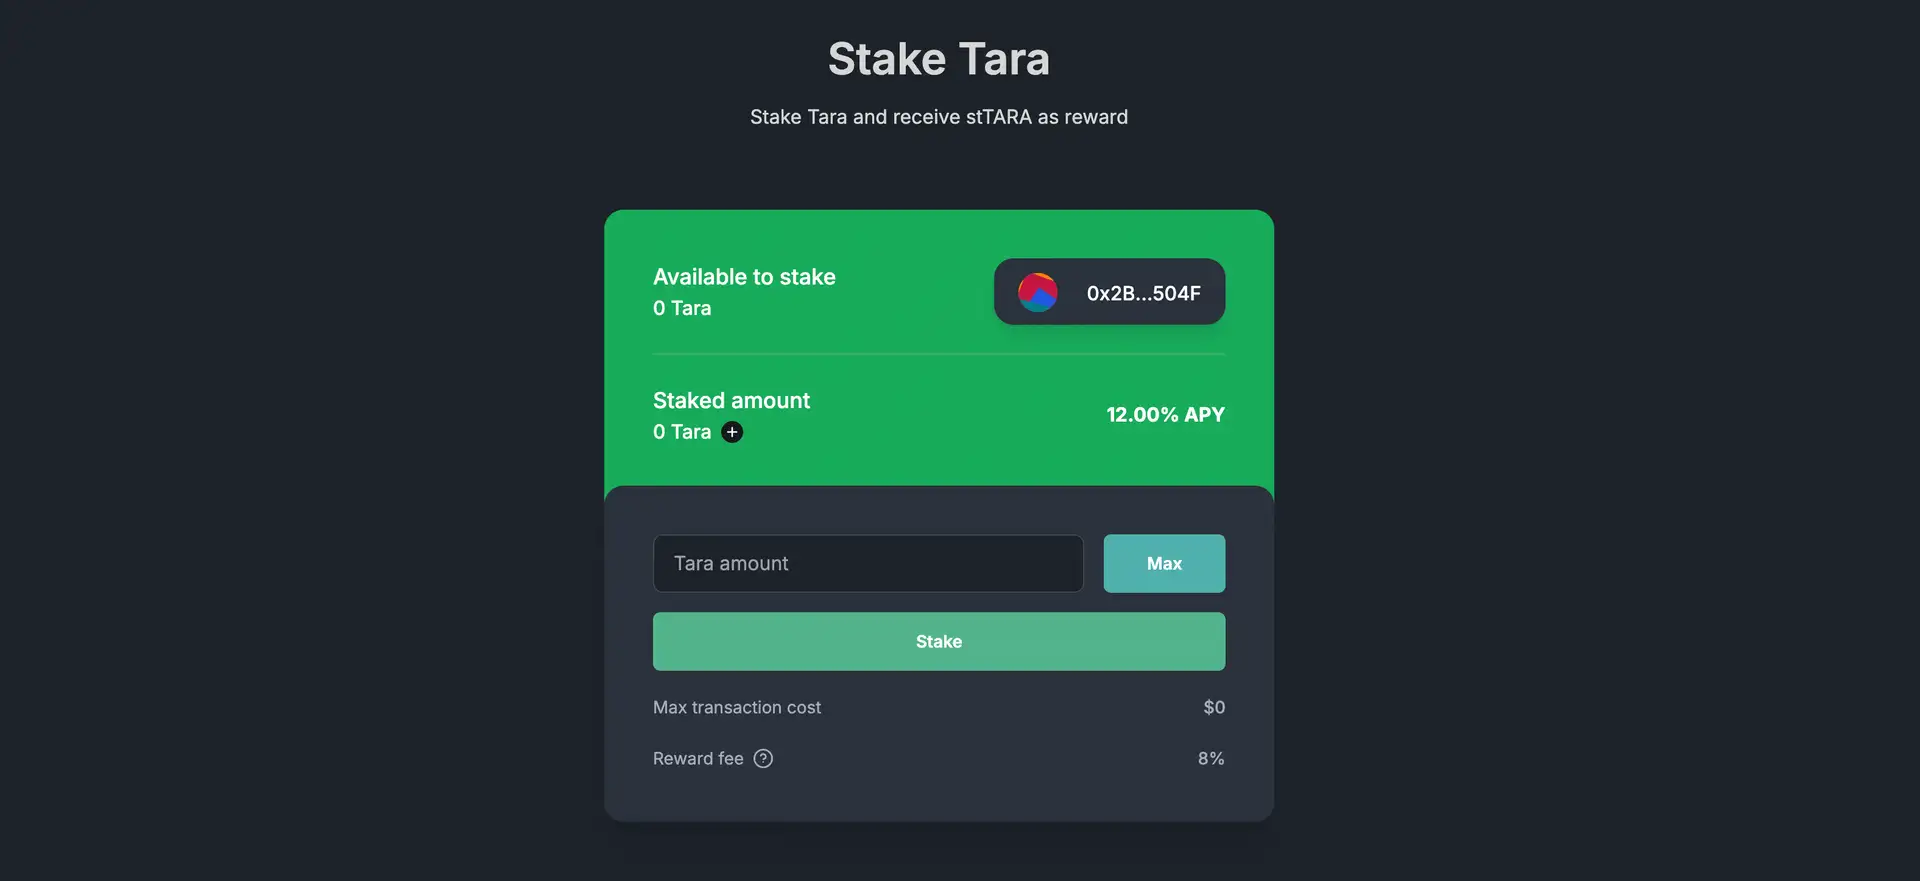Click the colorful wallet avatar icon
Viewport: 1920px width, 881px height.
[x=1037, y=292]
